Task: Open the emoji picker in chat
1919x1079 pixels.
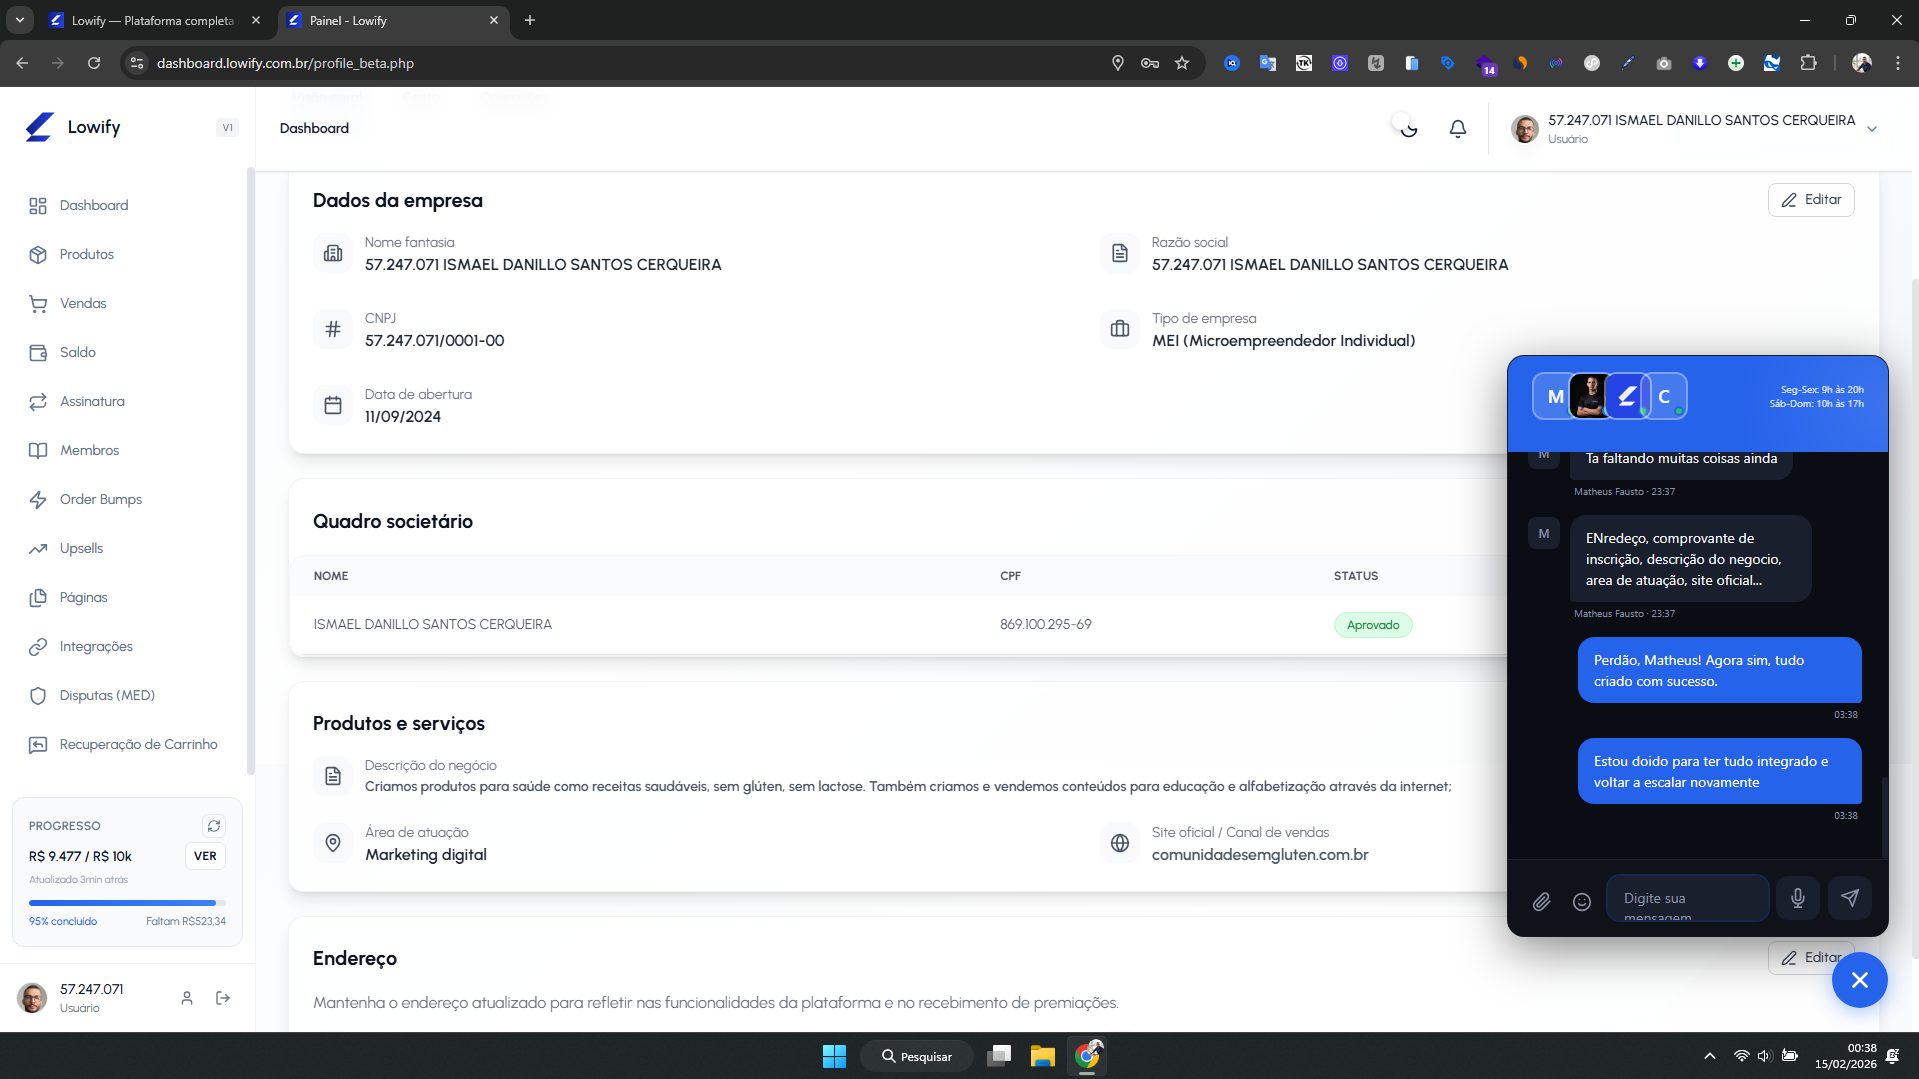Action: [x=1581, y=902]
